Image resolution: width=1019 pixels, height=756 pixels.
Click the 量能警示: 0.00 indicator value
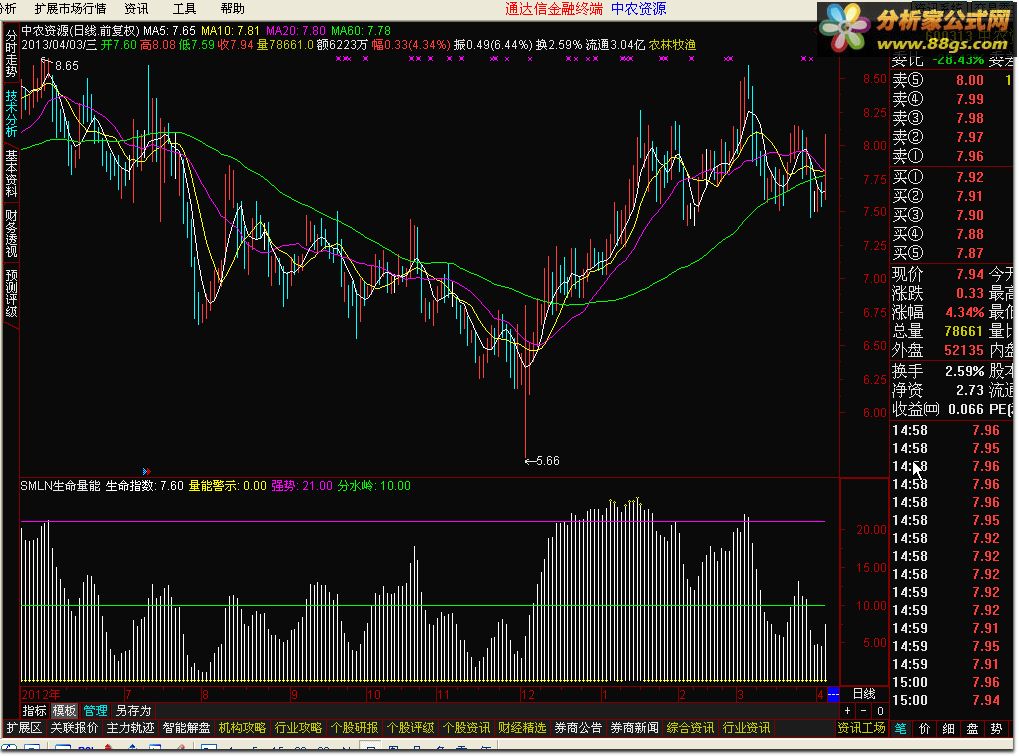pos(227,486)
